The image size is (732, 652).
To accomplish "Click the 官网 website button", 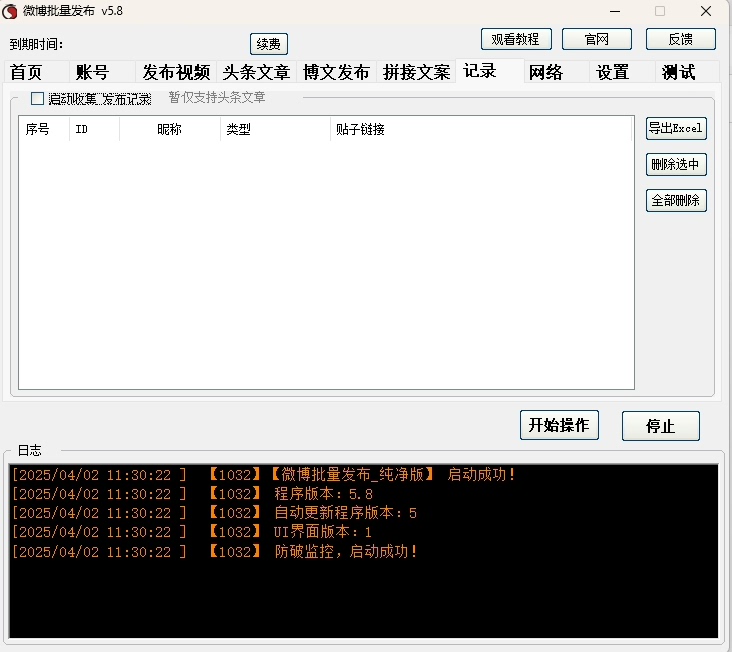I will click(x=597, y=39).
